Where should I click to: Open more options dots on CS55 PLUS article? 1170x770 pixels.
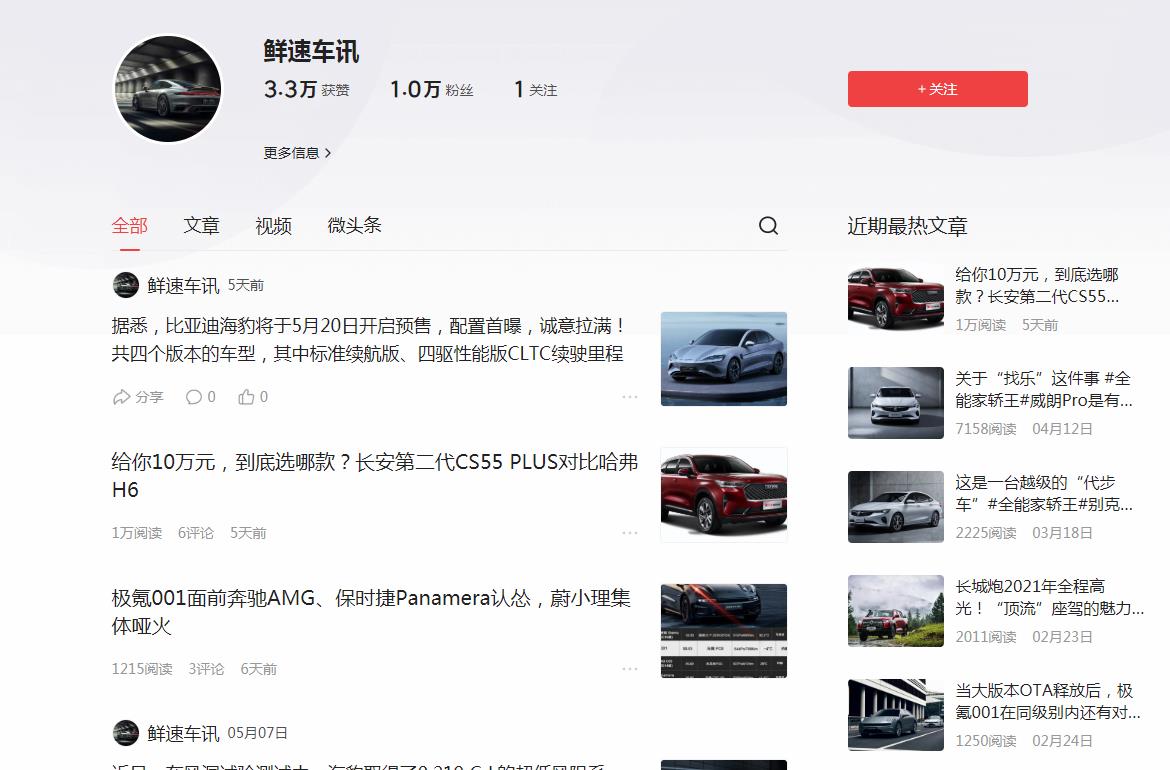click(630, 533)
